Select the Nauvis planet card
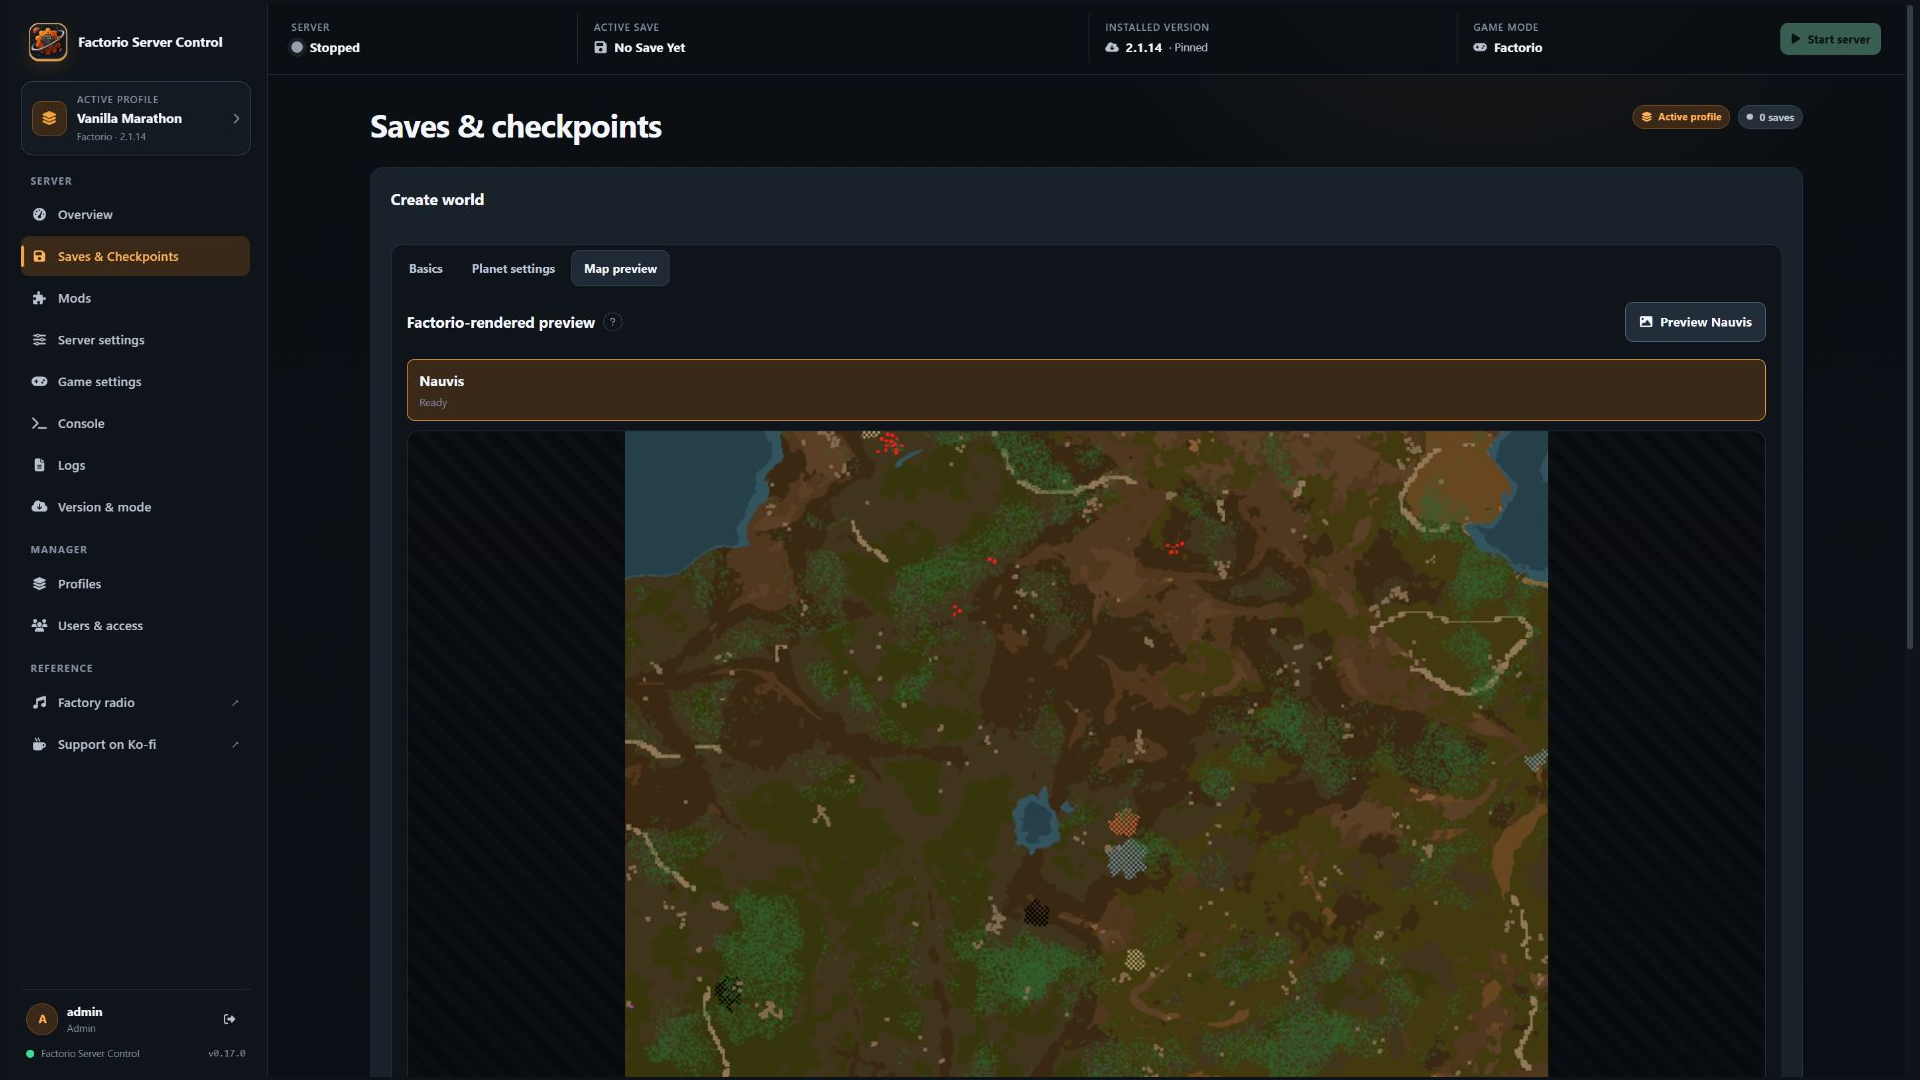Viewport: 1920px width, 1080px height. 1086,390
